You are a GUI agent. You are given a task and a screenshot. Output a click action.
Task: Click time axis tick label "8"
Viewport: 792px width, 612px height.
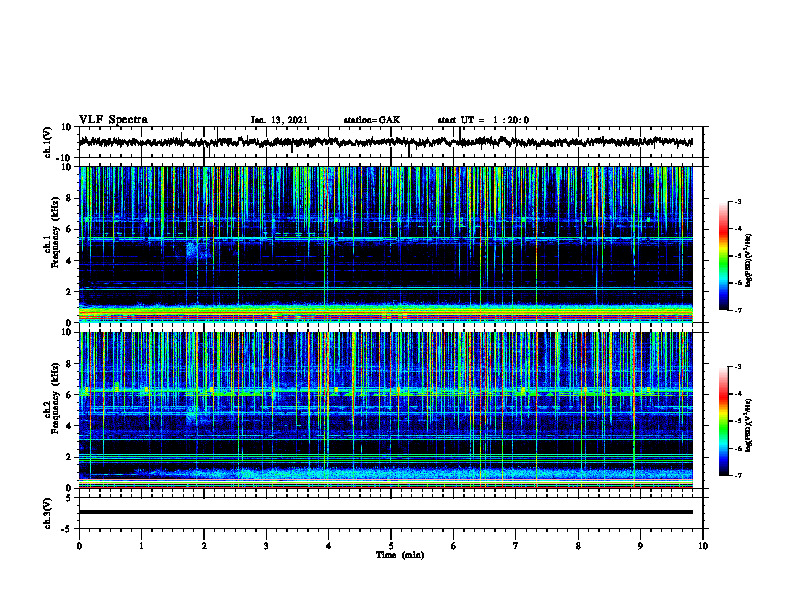[x=578, y=546]
